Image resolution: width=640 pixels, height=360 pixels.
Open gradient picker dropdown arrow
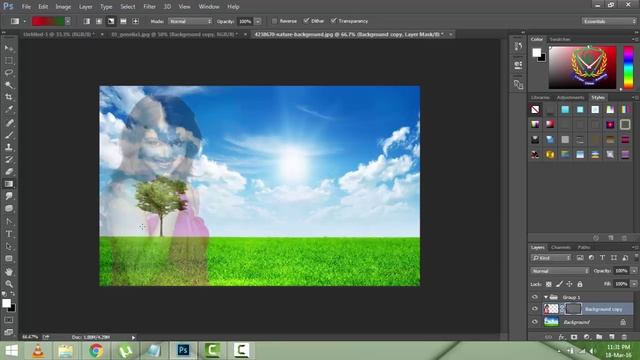click(68, 21)
